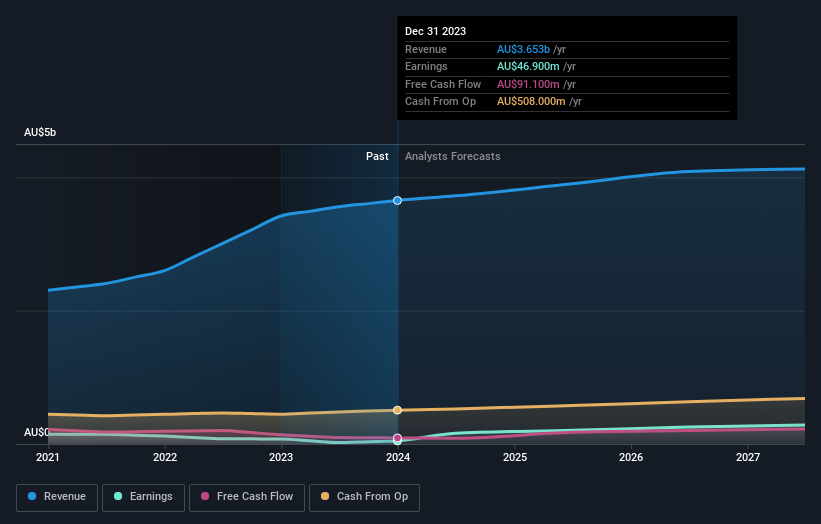
Task: Click the AU$3.653b revenue value in tooltip
Action: (x=523, y=49)
